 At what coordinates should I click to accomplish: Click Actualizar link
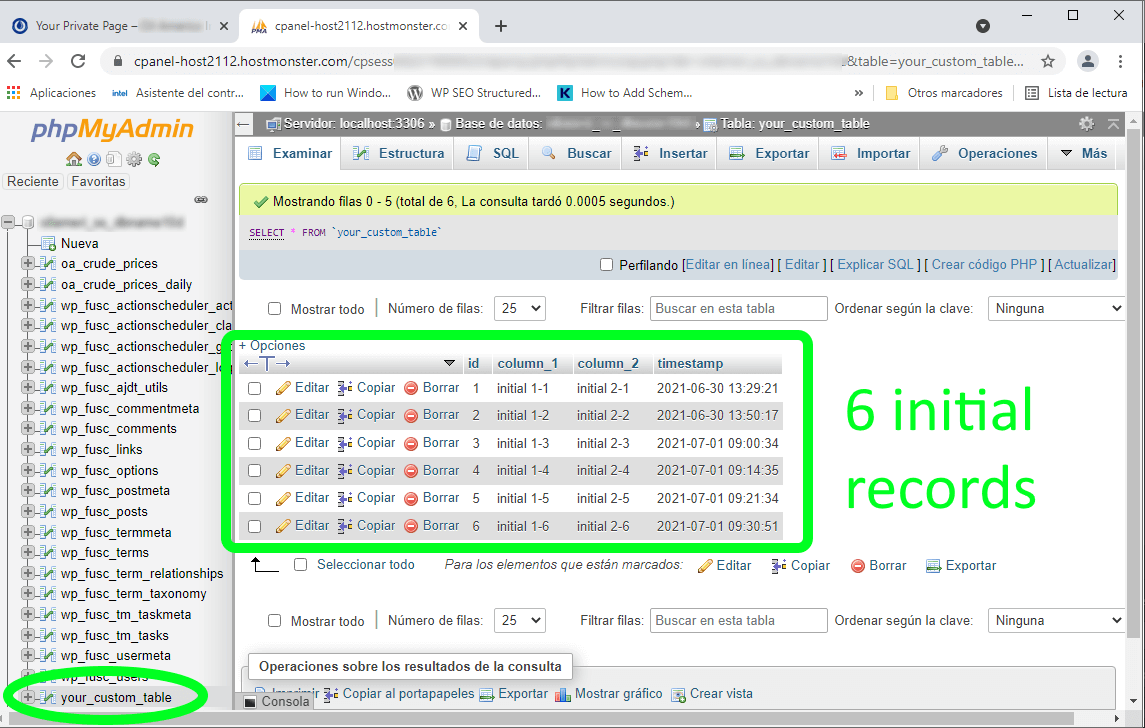[1084, 265]
